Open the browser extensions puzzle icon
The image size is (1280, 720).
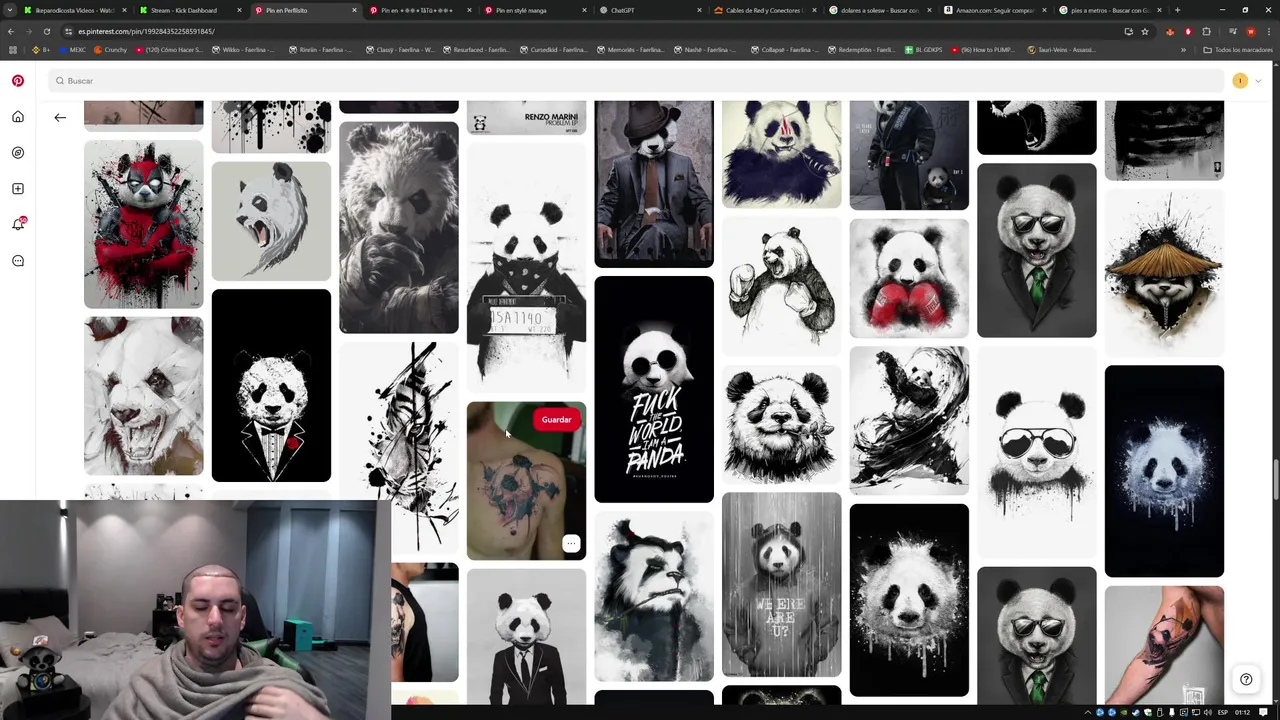click(1206, 31)
